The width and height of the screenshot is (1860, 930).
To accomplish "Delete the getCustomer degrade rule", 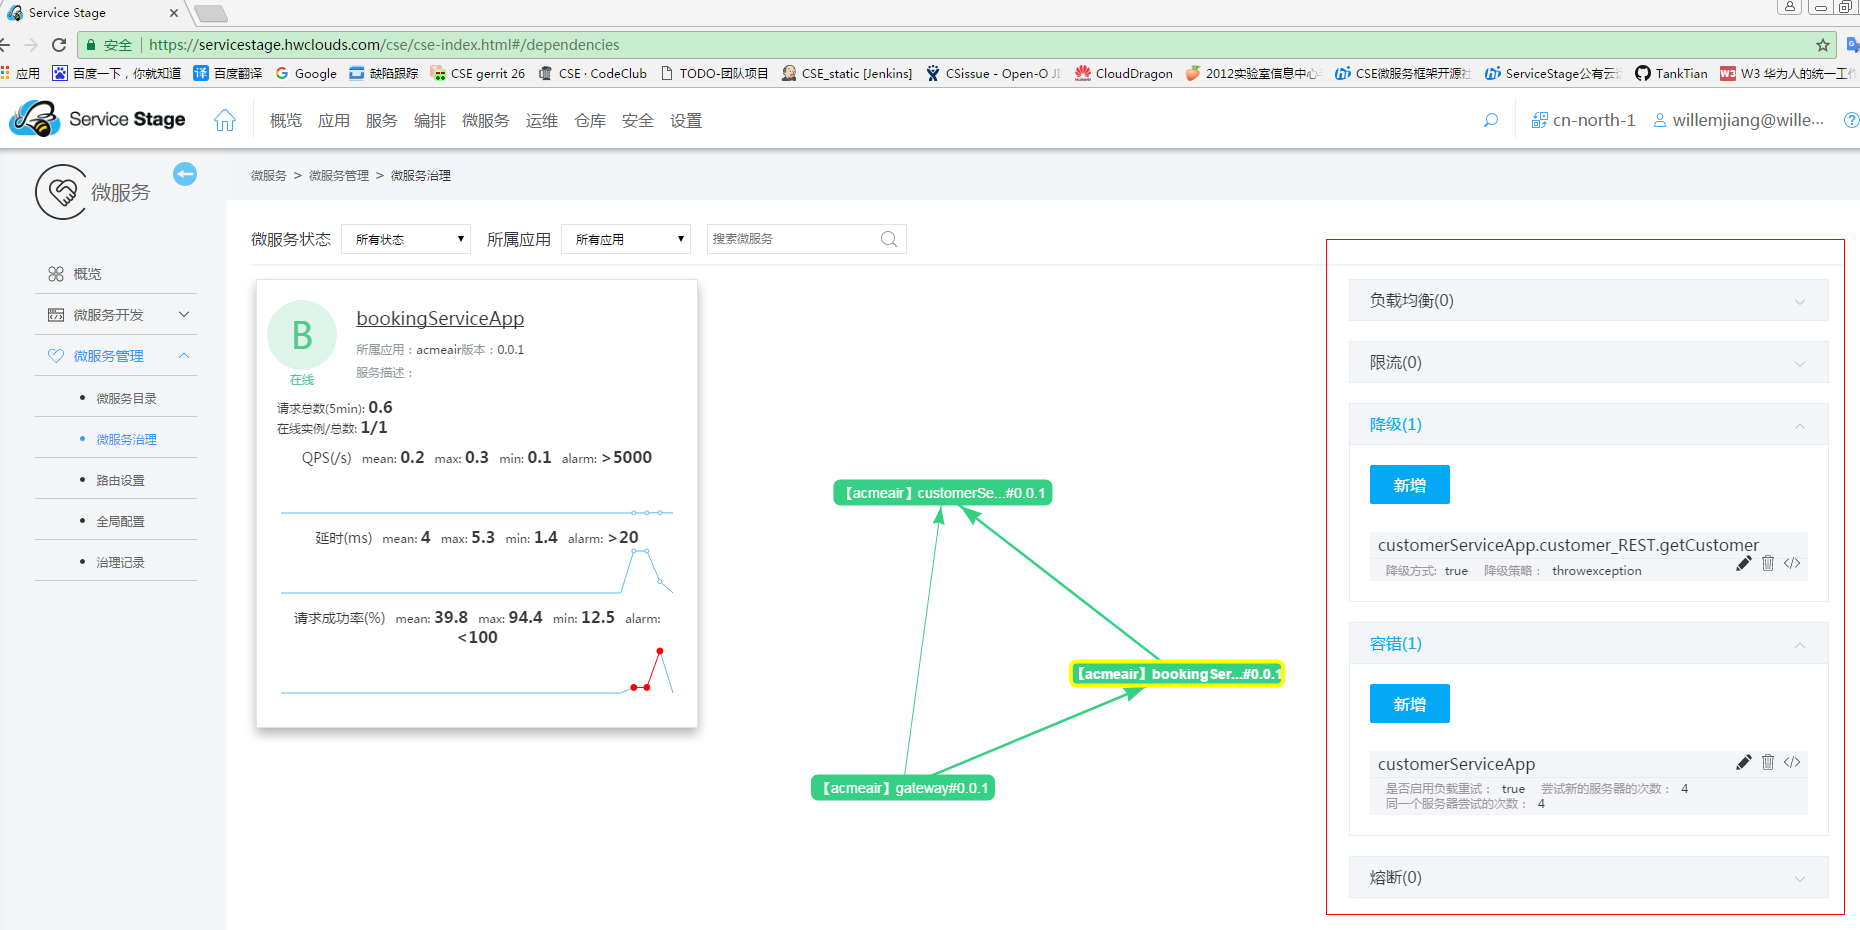I will click(x=1768, y=563).
